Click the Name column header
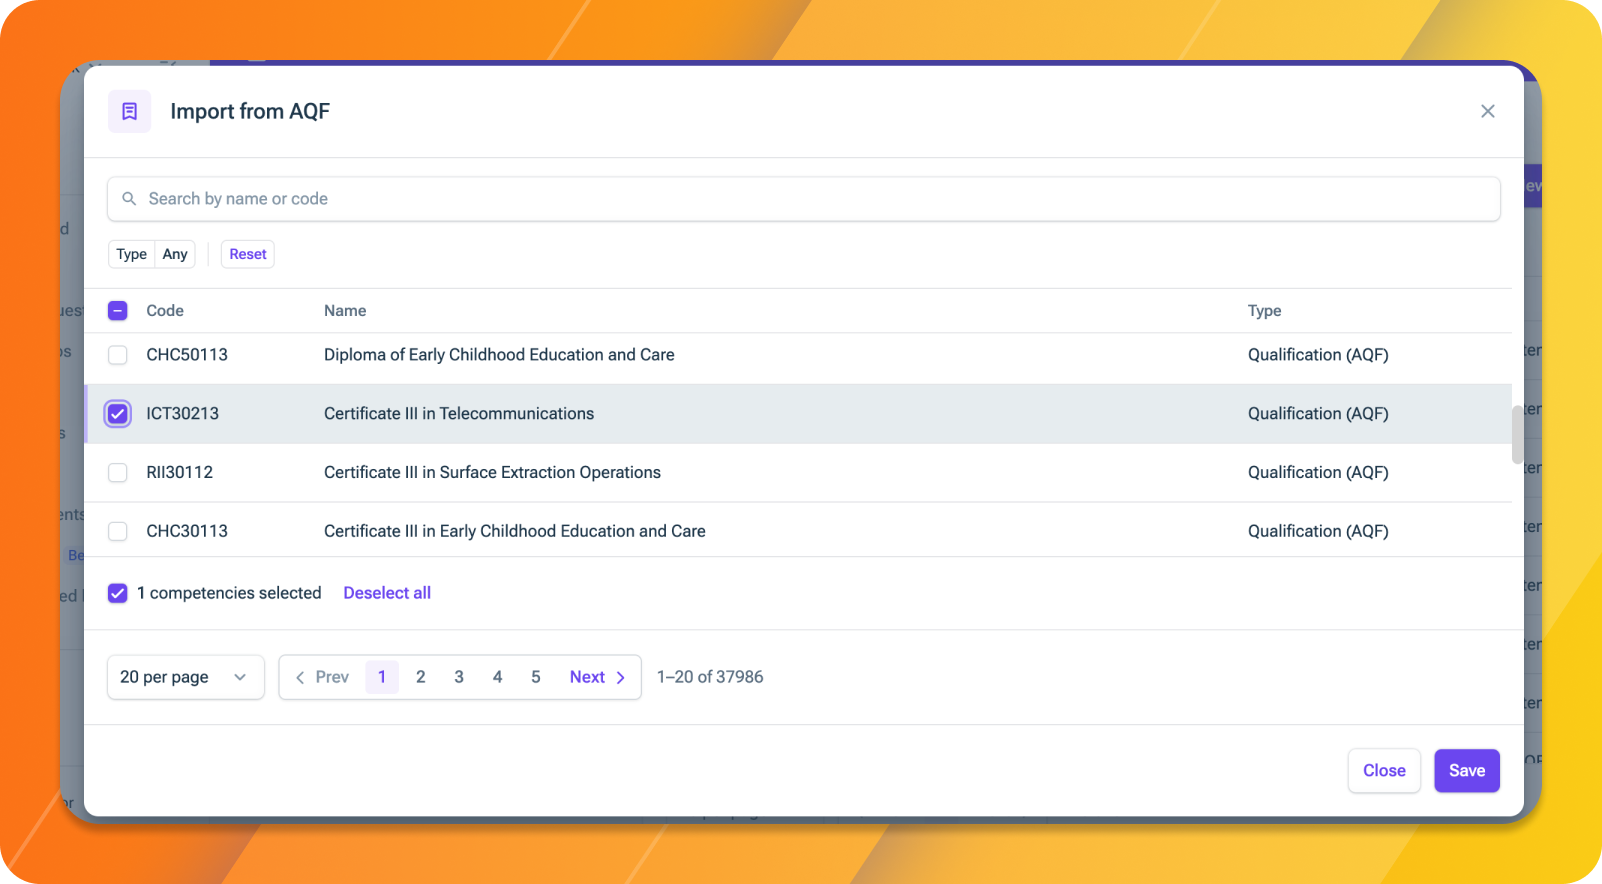This screenshot has width=1602, height=884. pyautogui.click(x=345, y=311)
